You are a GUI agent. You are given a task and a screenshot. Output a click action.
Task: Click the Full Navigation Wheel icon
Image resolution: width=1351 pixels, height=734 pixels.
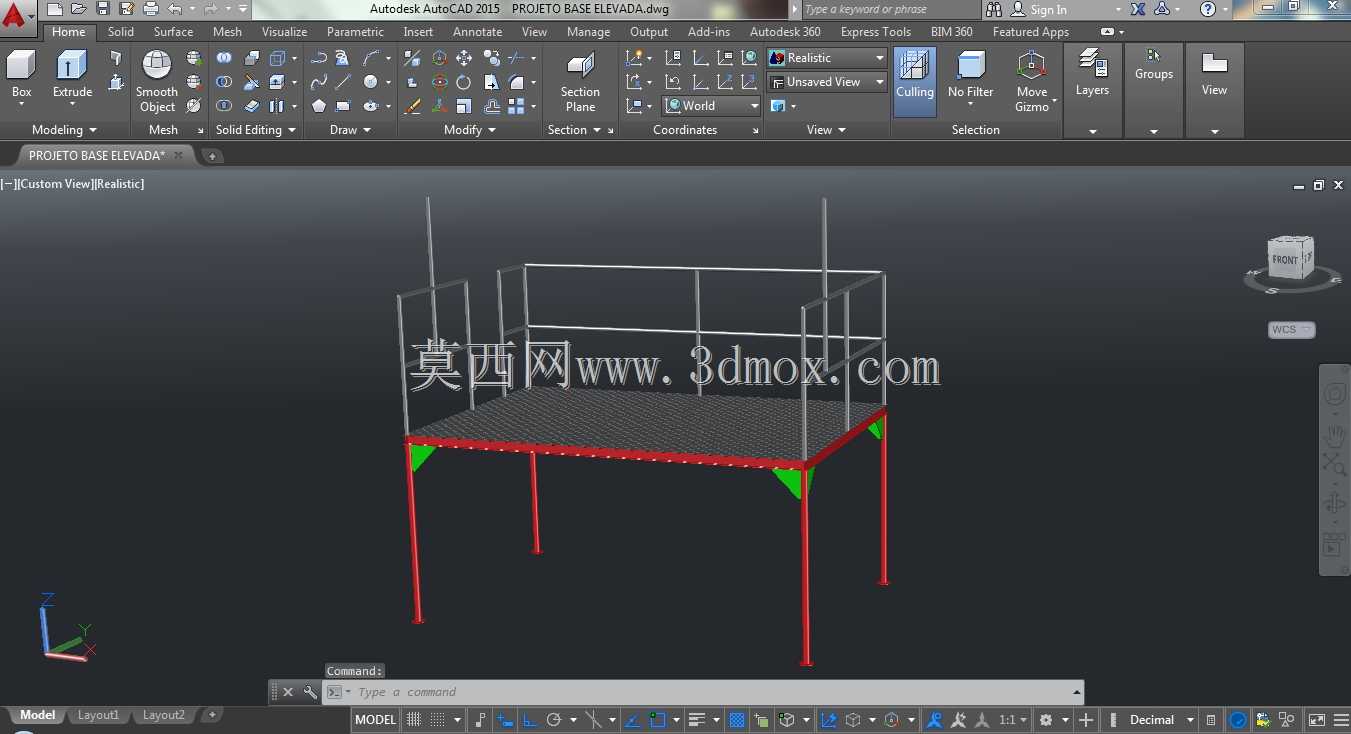[1335, 395]
